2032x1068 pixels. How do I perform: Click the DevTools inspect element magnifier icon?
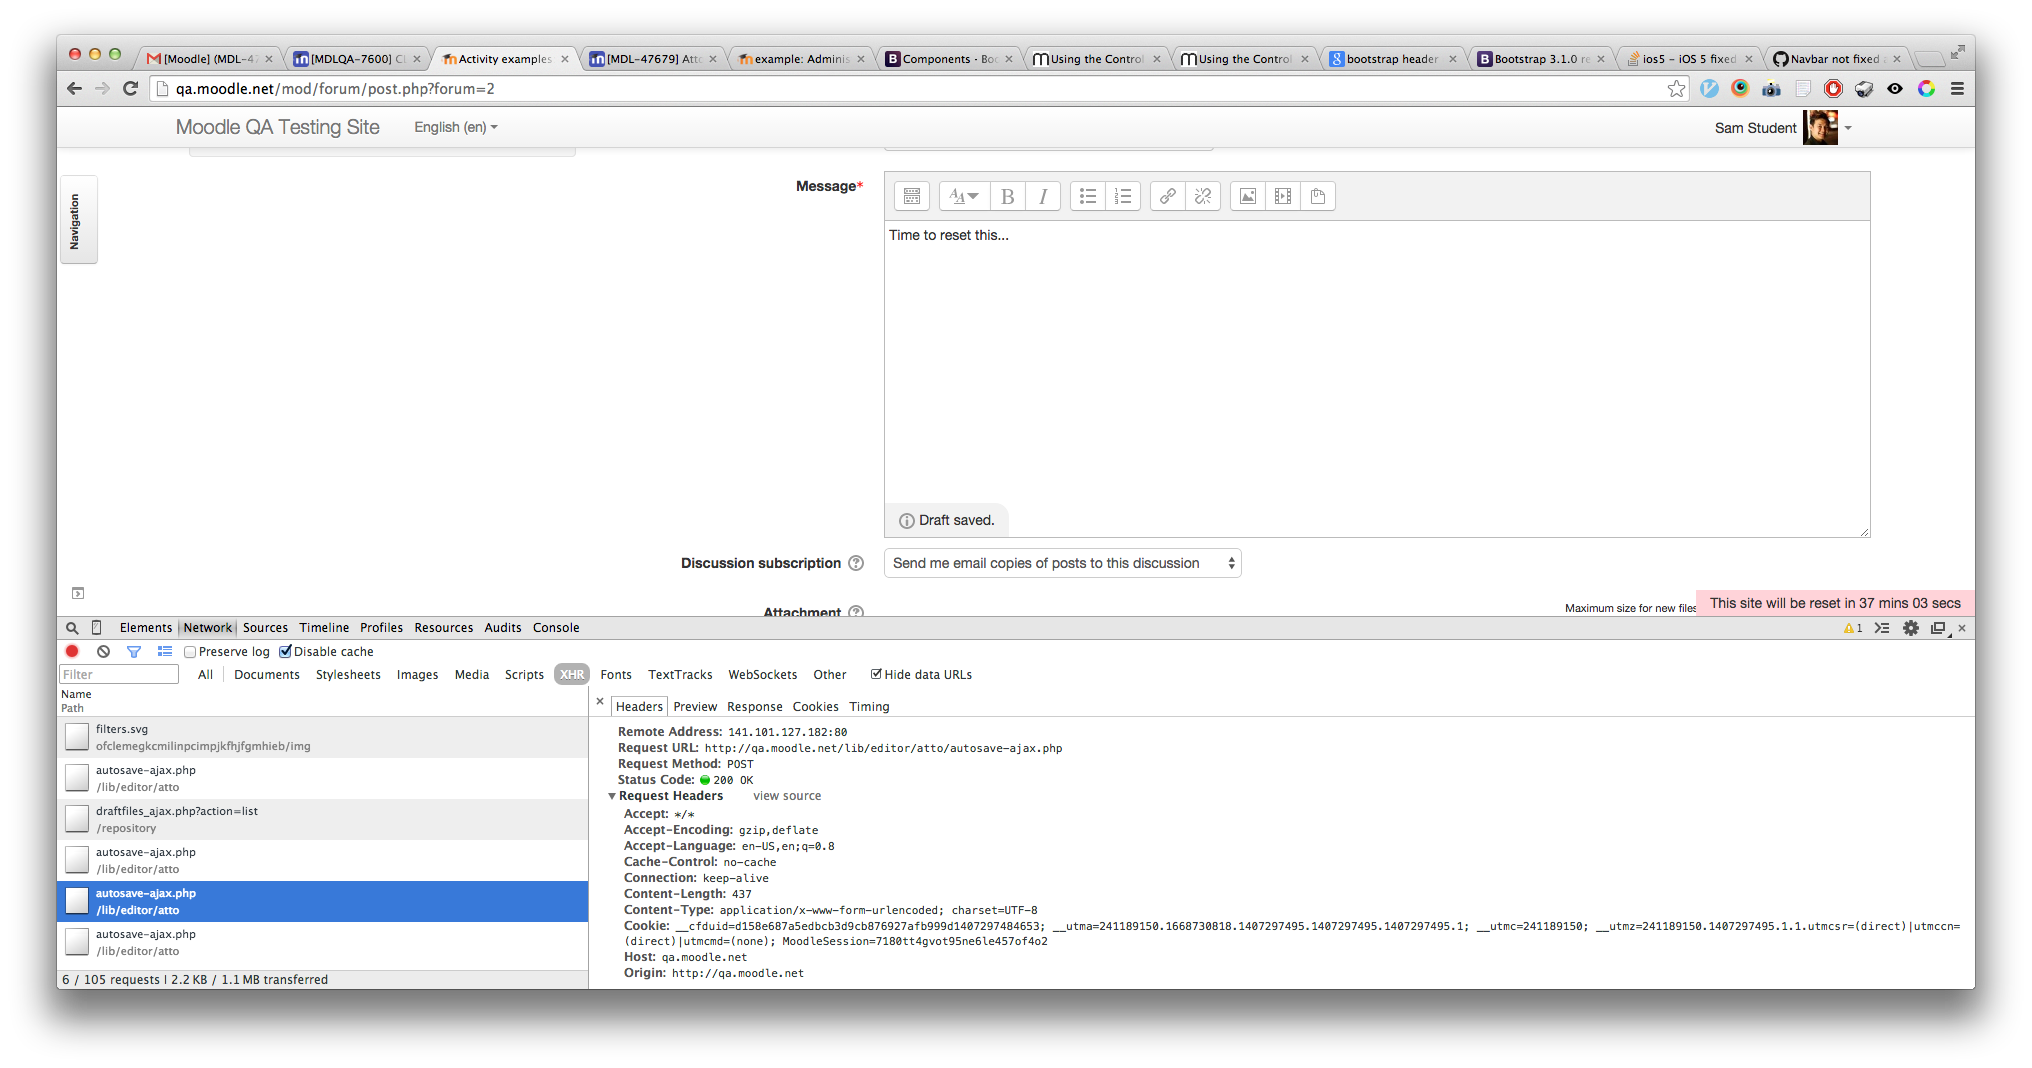(72, 628)
